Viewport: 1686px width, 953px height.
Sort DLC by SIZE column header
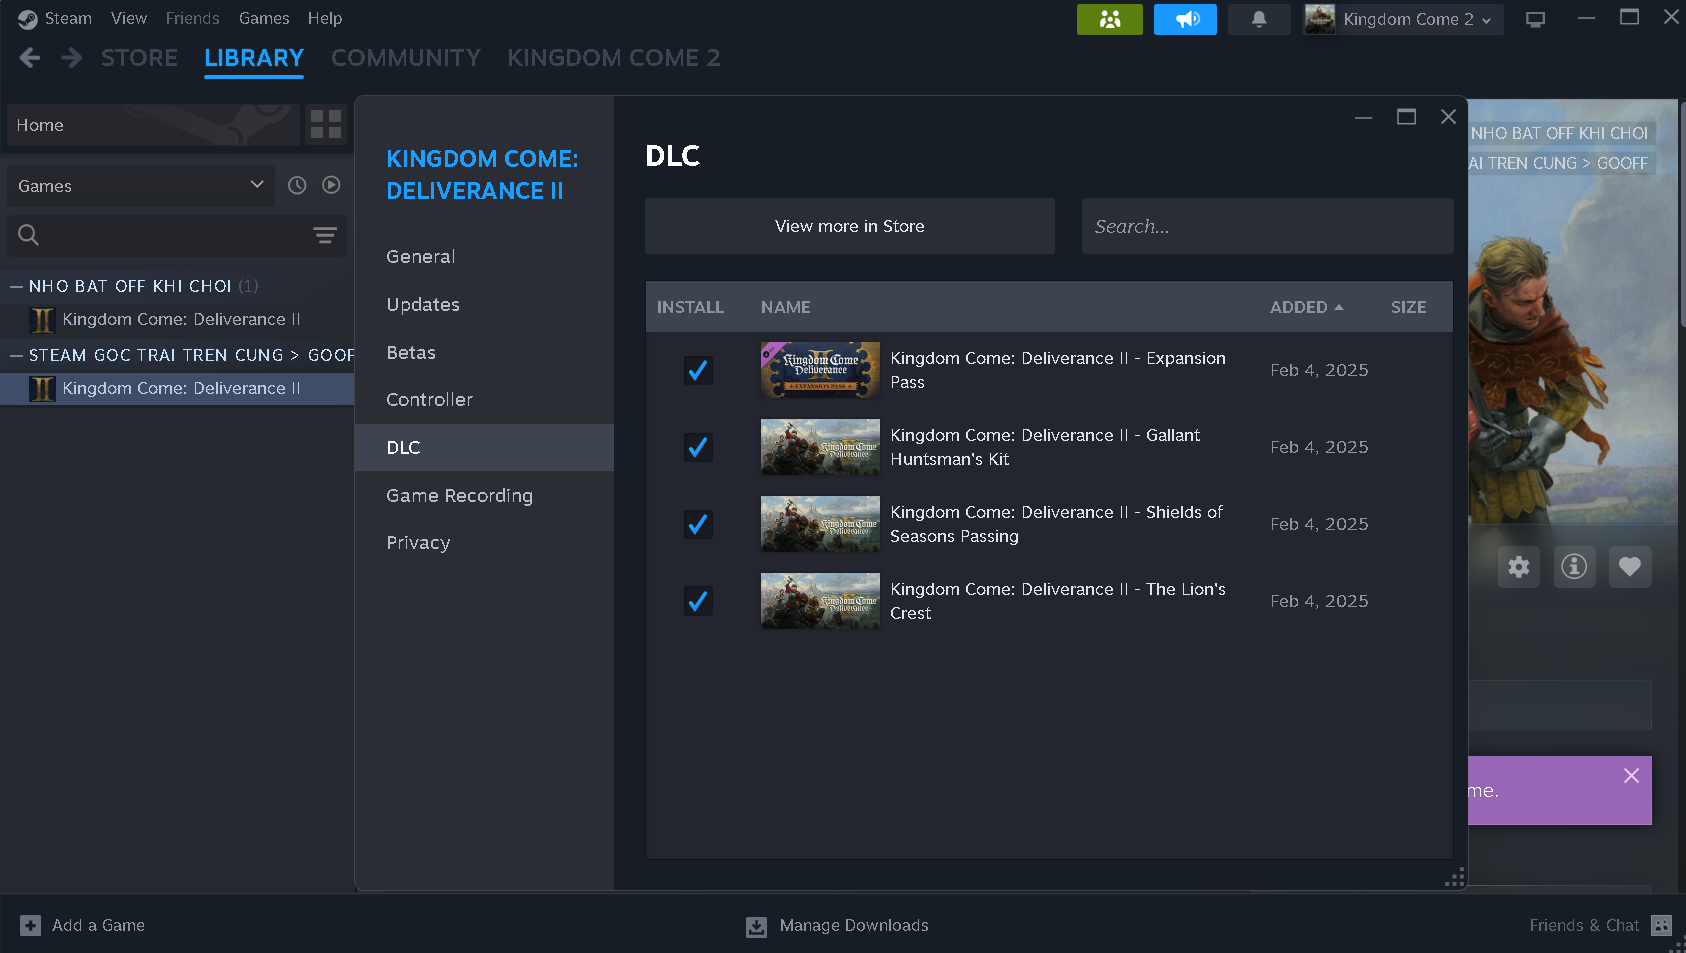click(x=1408, y=307)
